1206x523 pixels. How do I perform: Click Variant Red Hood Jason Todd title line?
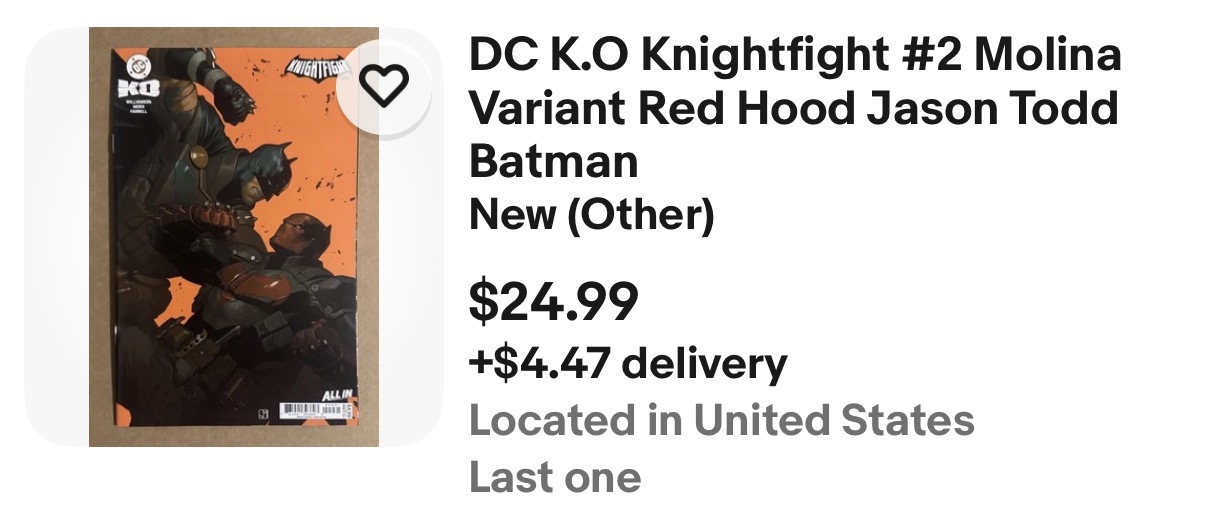pyautogui.click(x=793, y=108)
